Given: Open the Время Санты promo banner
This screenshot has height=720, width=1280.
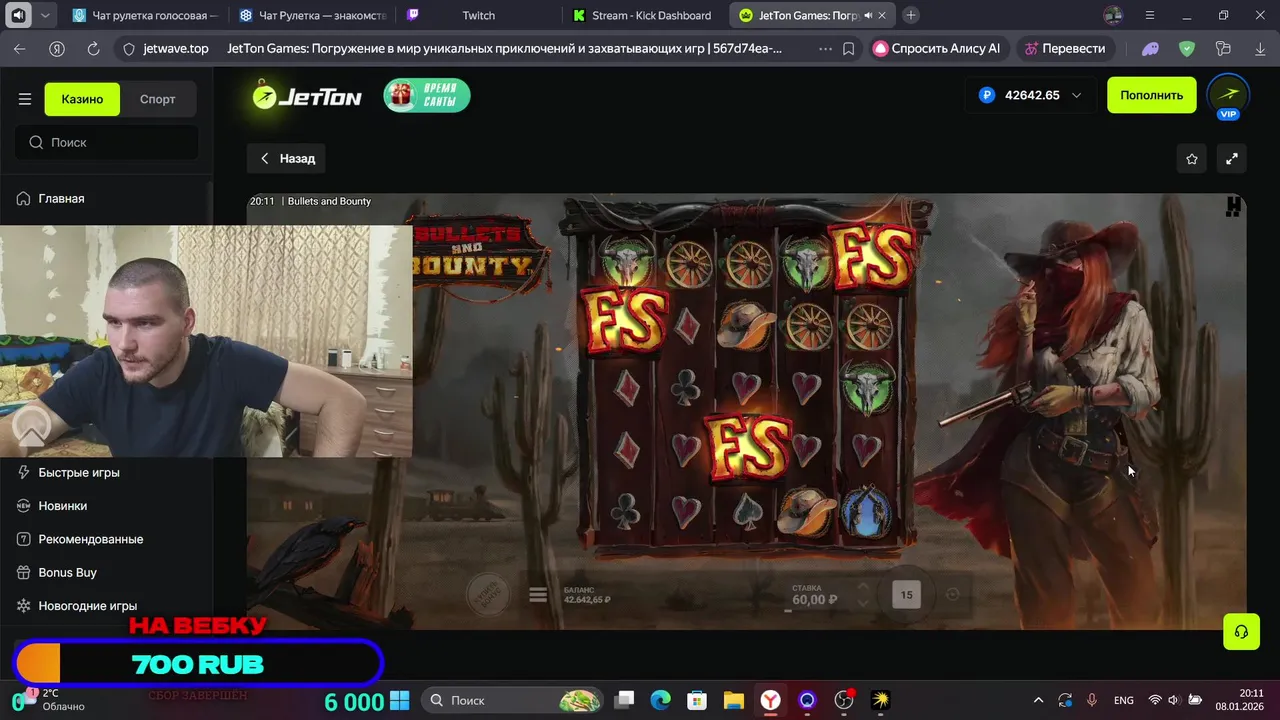Looking at the screenshot, I should [427, 95].
